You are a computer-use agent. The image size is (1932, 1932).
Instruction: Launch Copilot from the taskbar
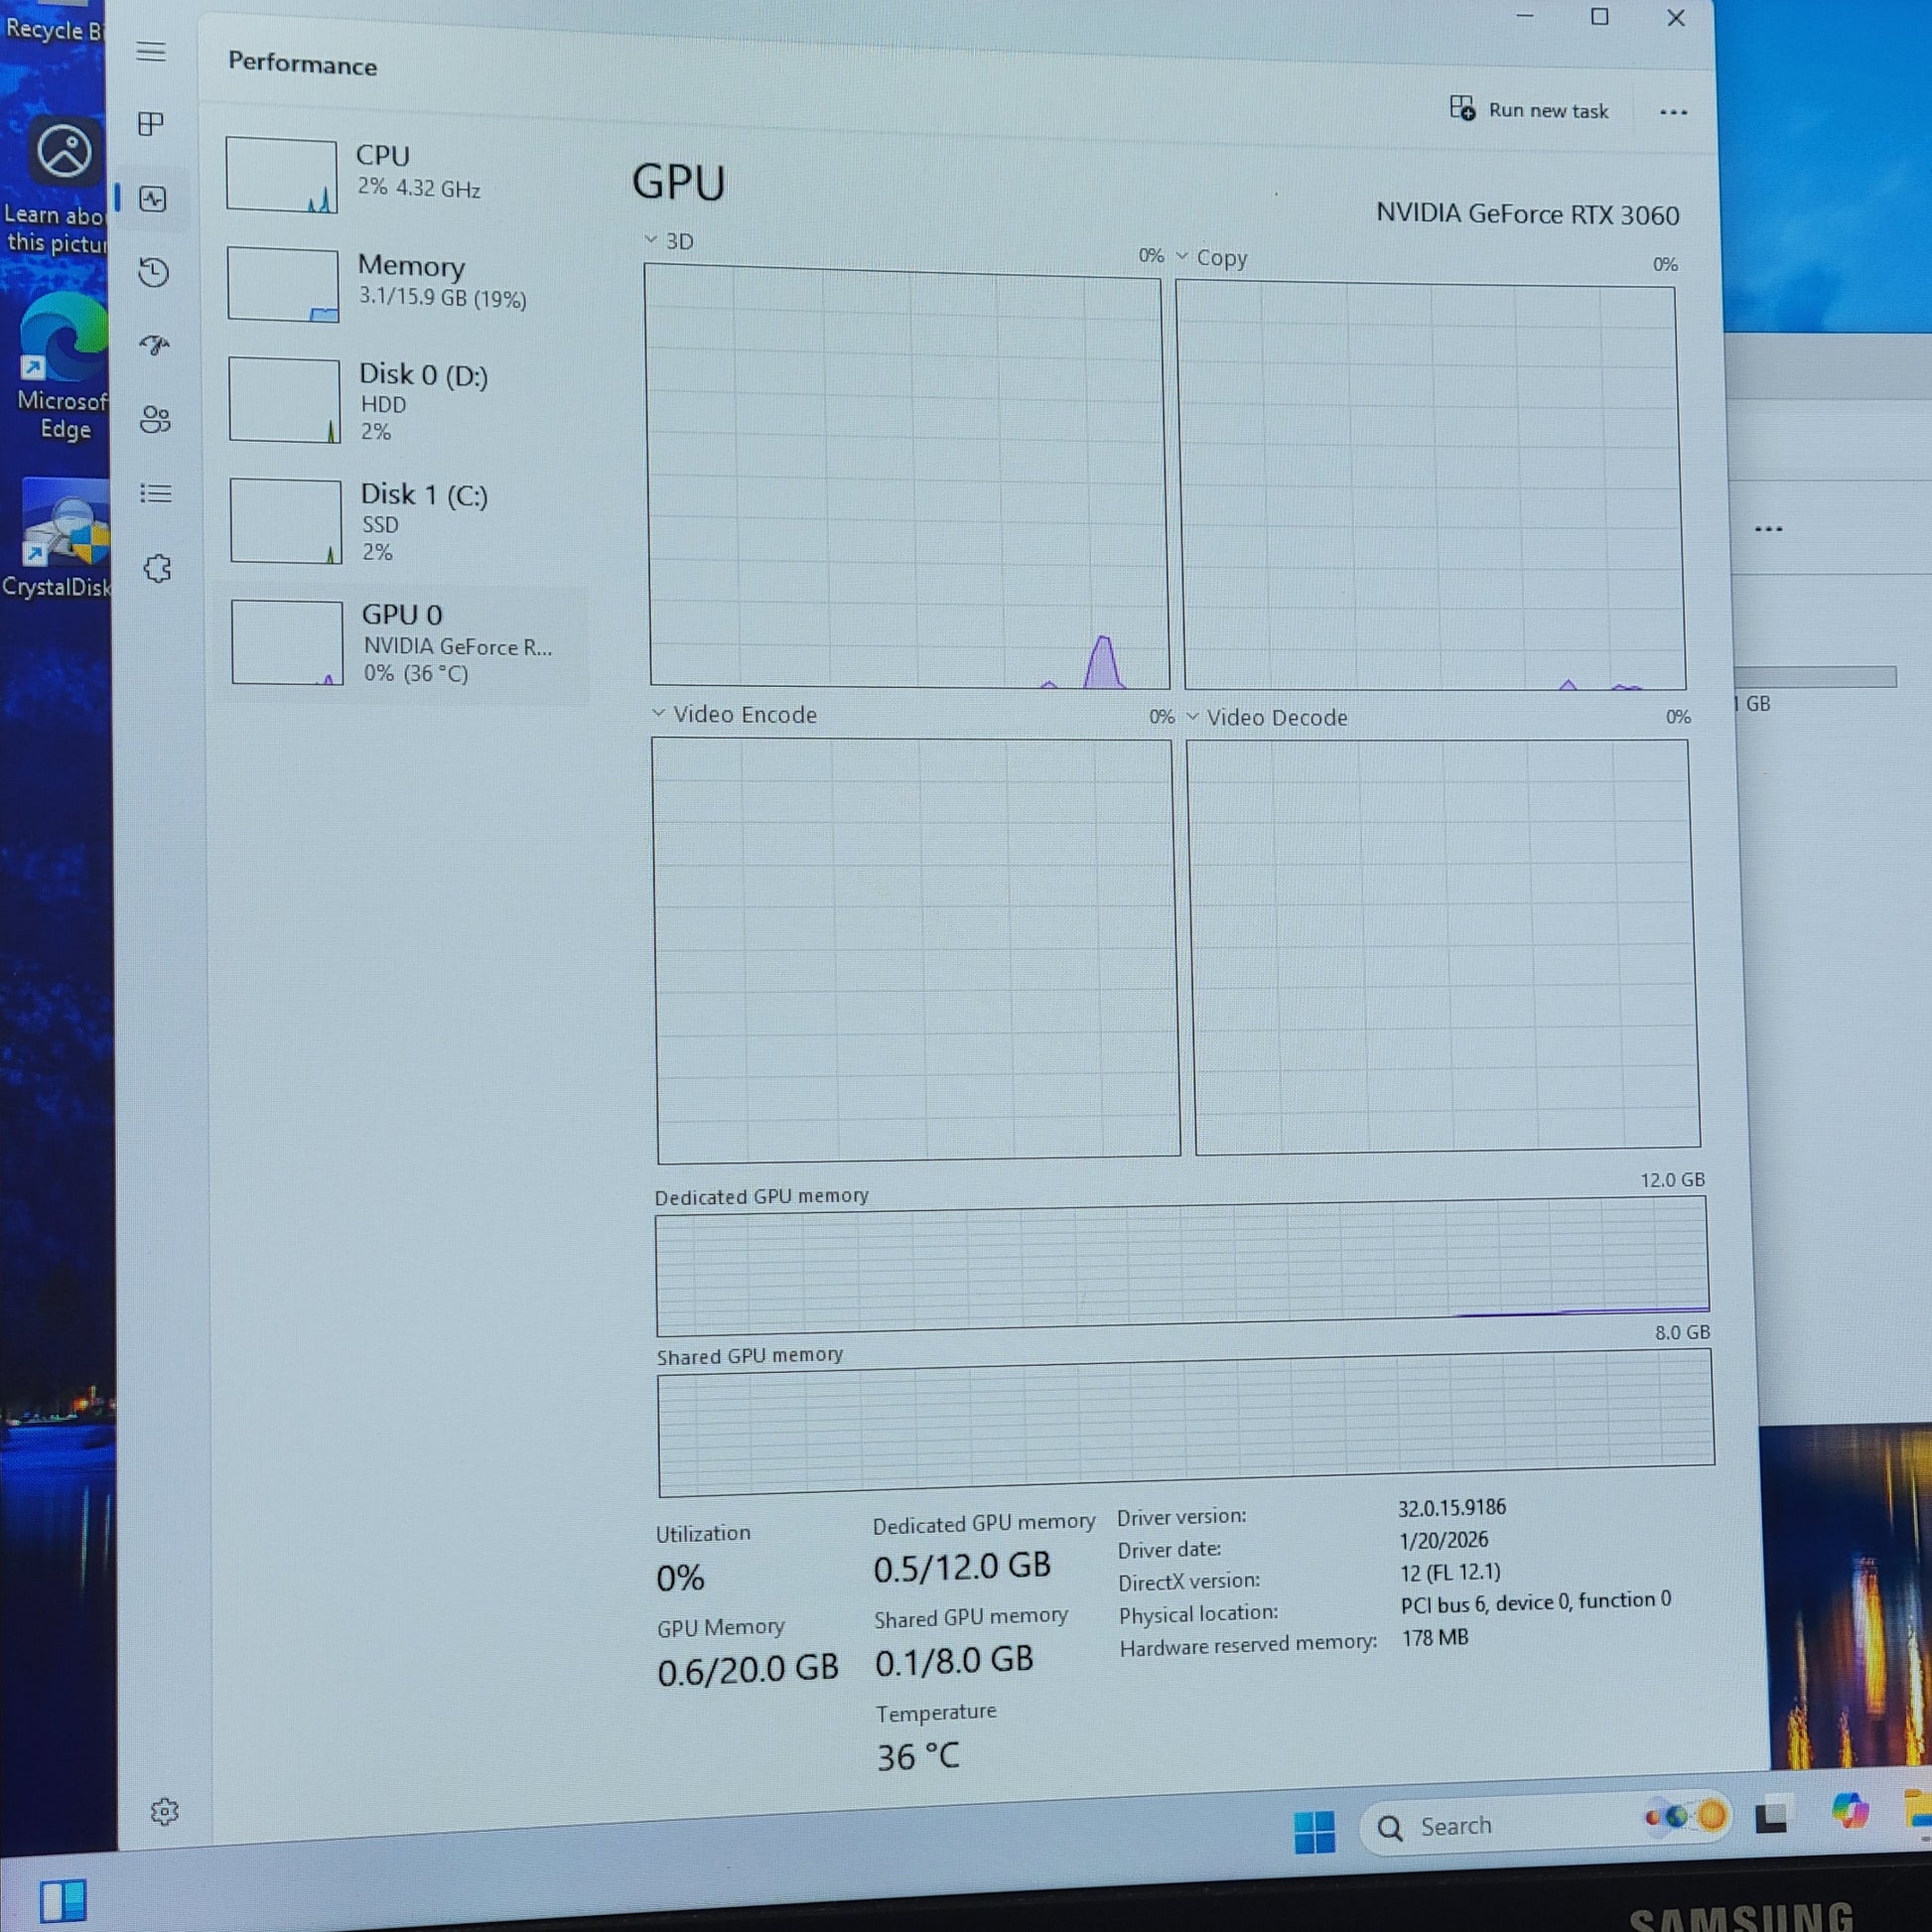1849,1810
